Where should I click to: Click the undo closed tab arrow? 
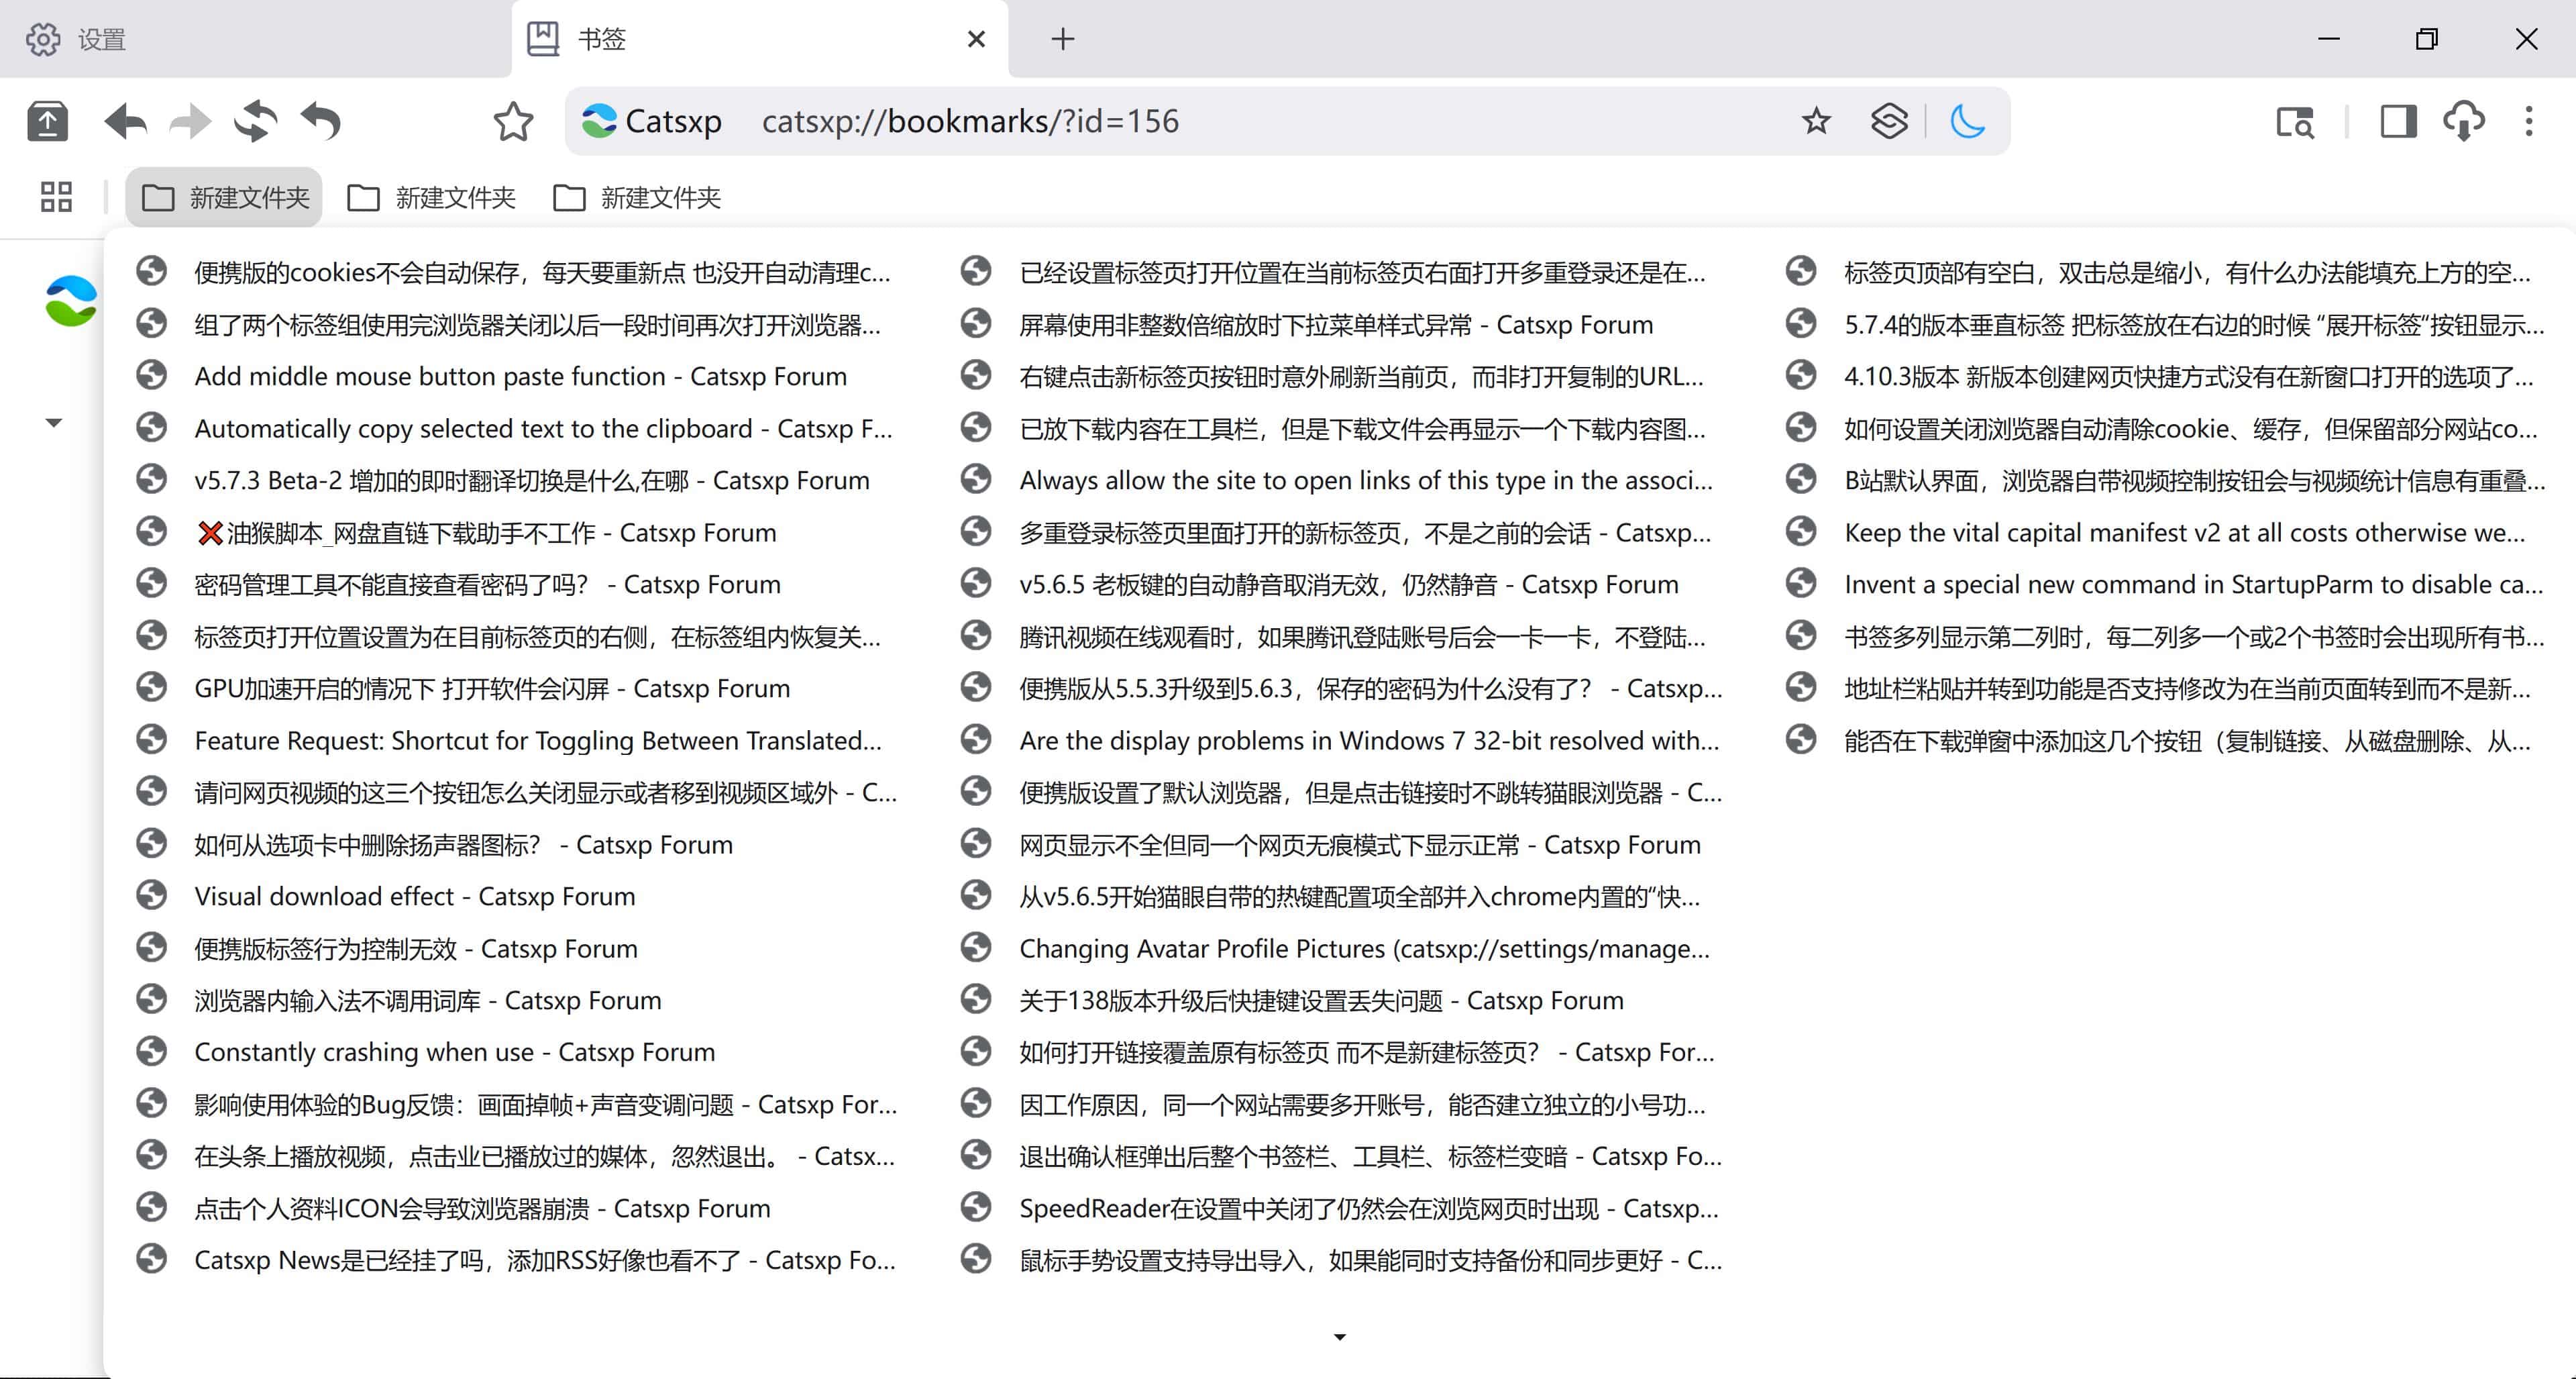tap(321, 122)
